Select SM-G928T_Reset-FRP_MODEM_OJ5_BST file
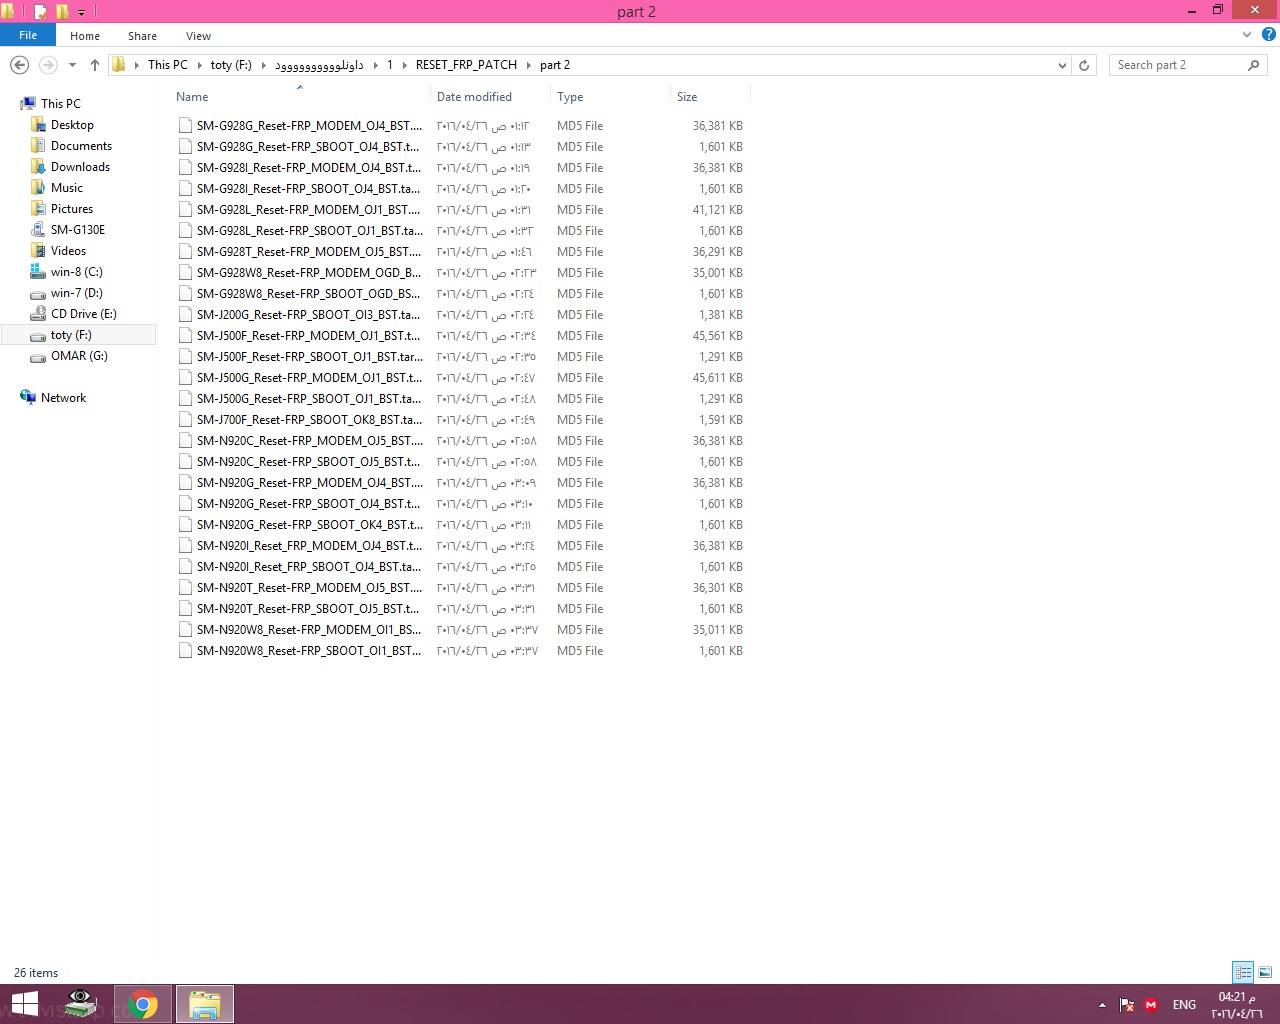The image size is (1280, 1024). click(309, 252)
